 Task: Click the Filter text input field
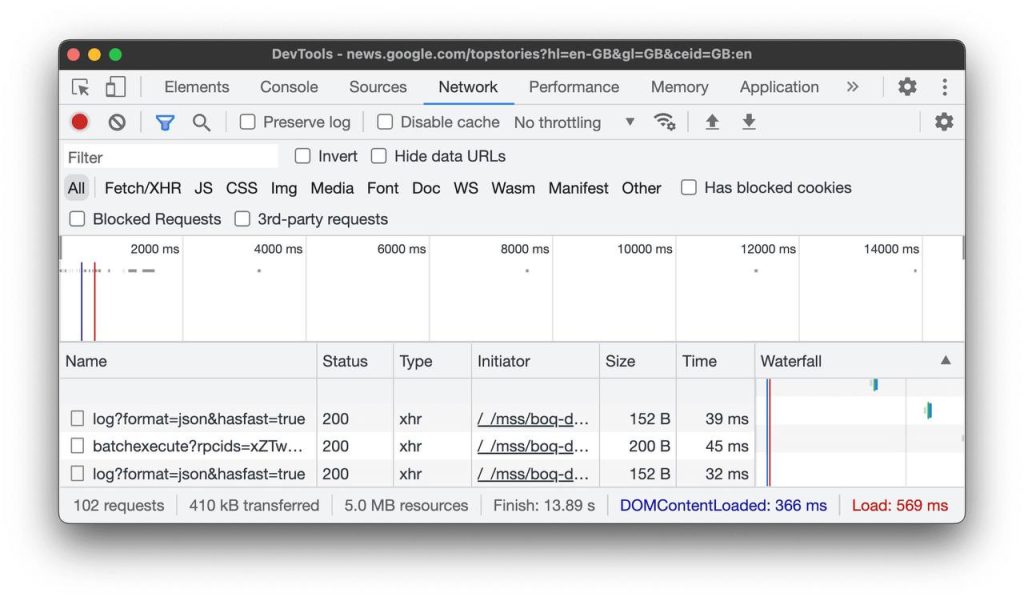point(170,157)
